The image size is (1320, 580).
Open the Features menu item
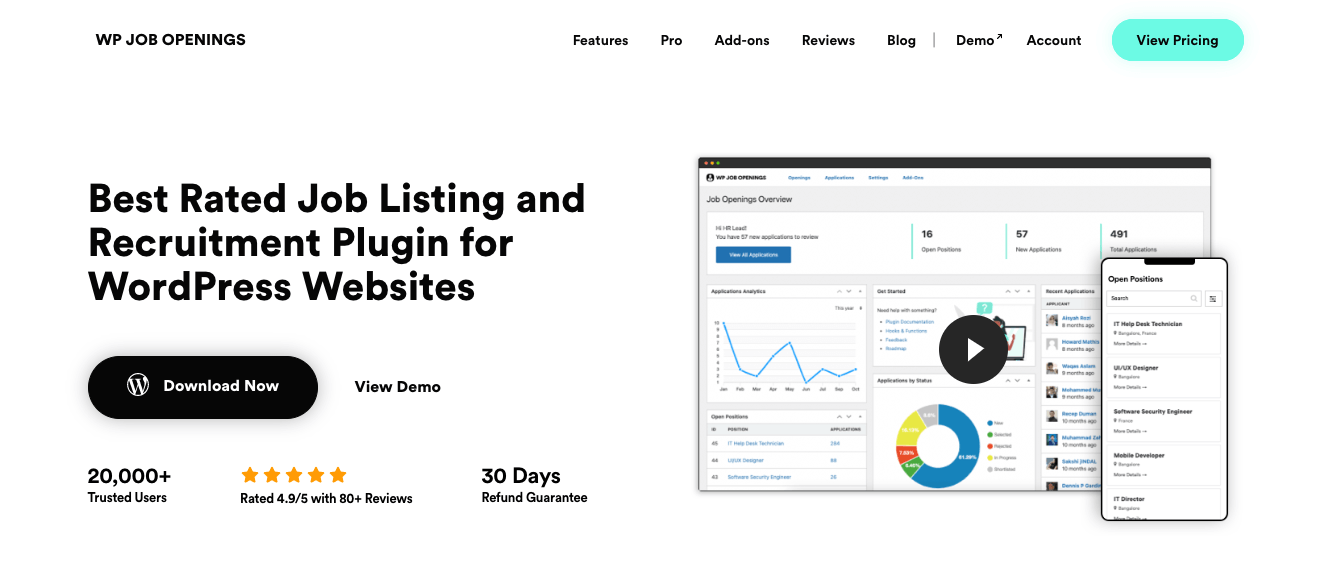tap(600, 41)
